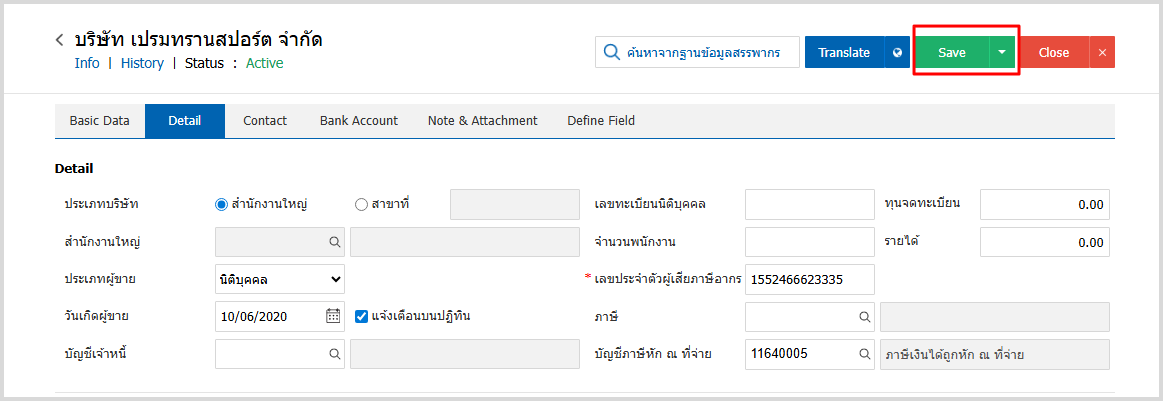The height and width of the screenshot is (401, 1163).
Task: Select the สำนักงานใหญ่ radio button
Action: (x=222, y=204)
